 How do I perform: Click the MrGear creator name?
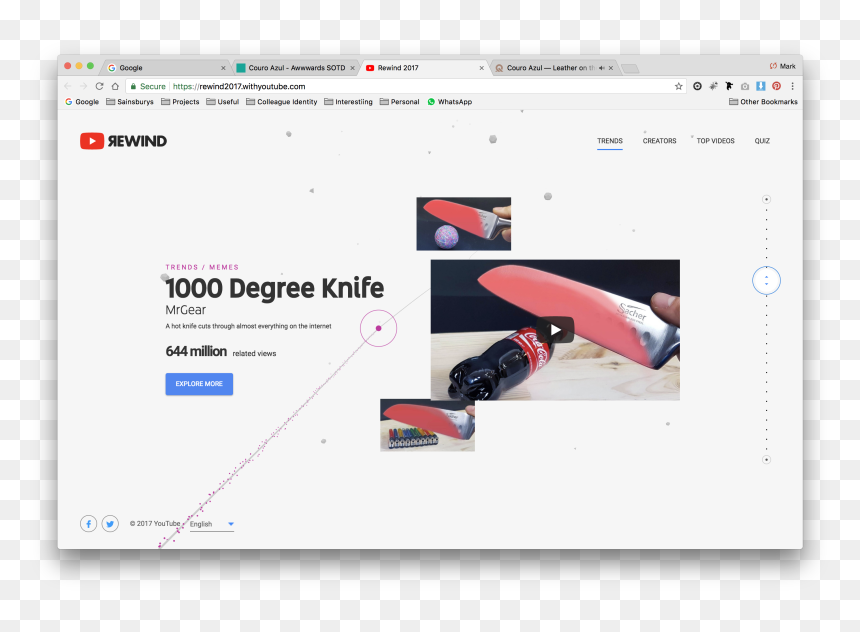(x=185, y=310)
